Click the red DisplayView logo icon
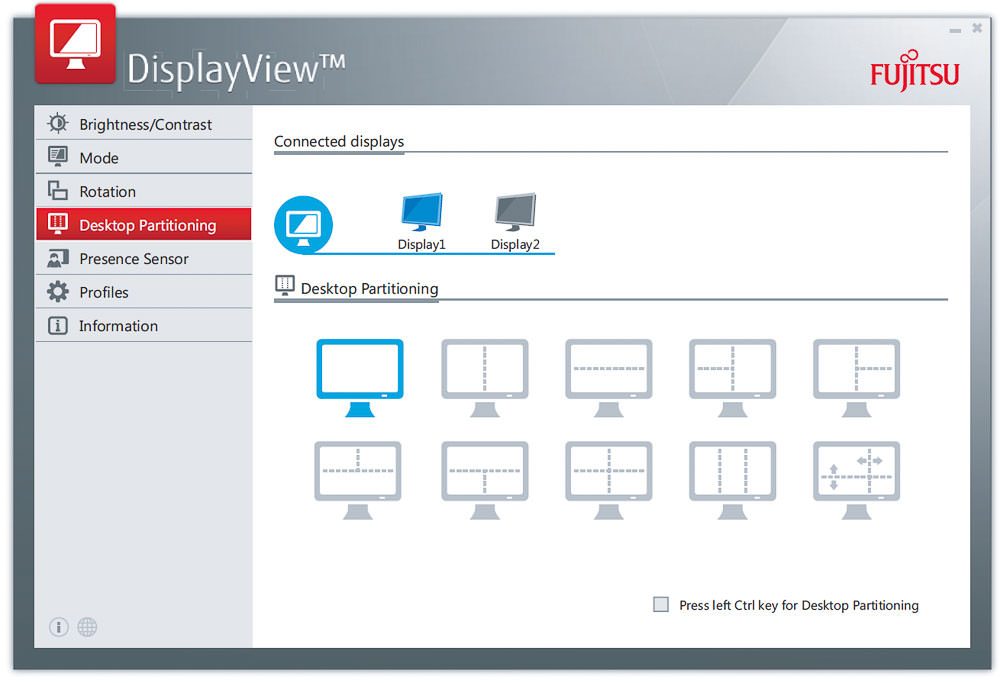The height and width of the screenshot is (683, 1000). [75, 44]
